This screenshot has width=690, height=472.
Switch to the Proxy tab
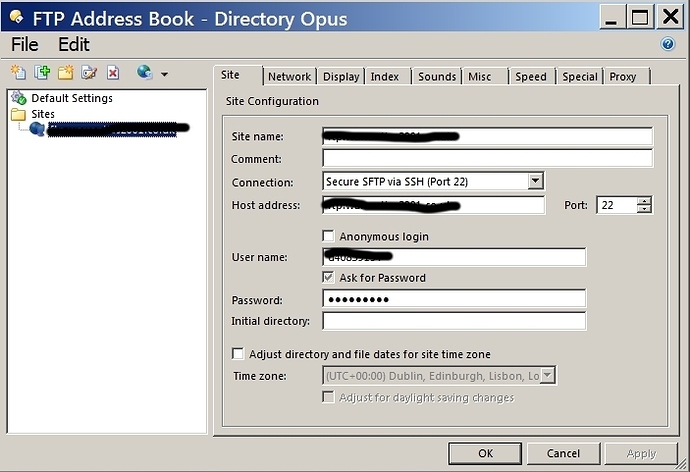pos(627,77)
